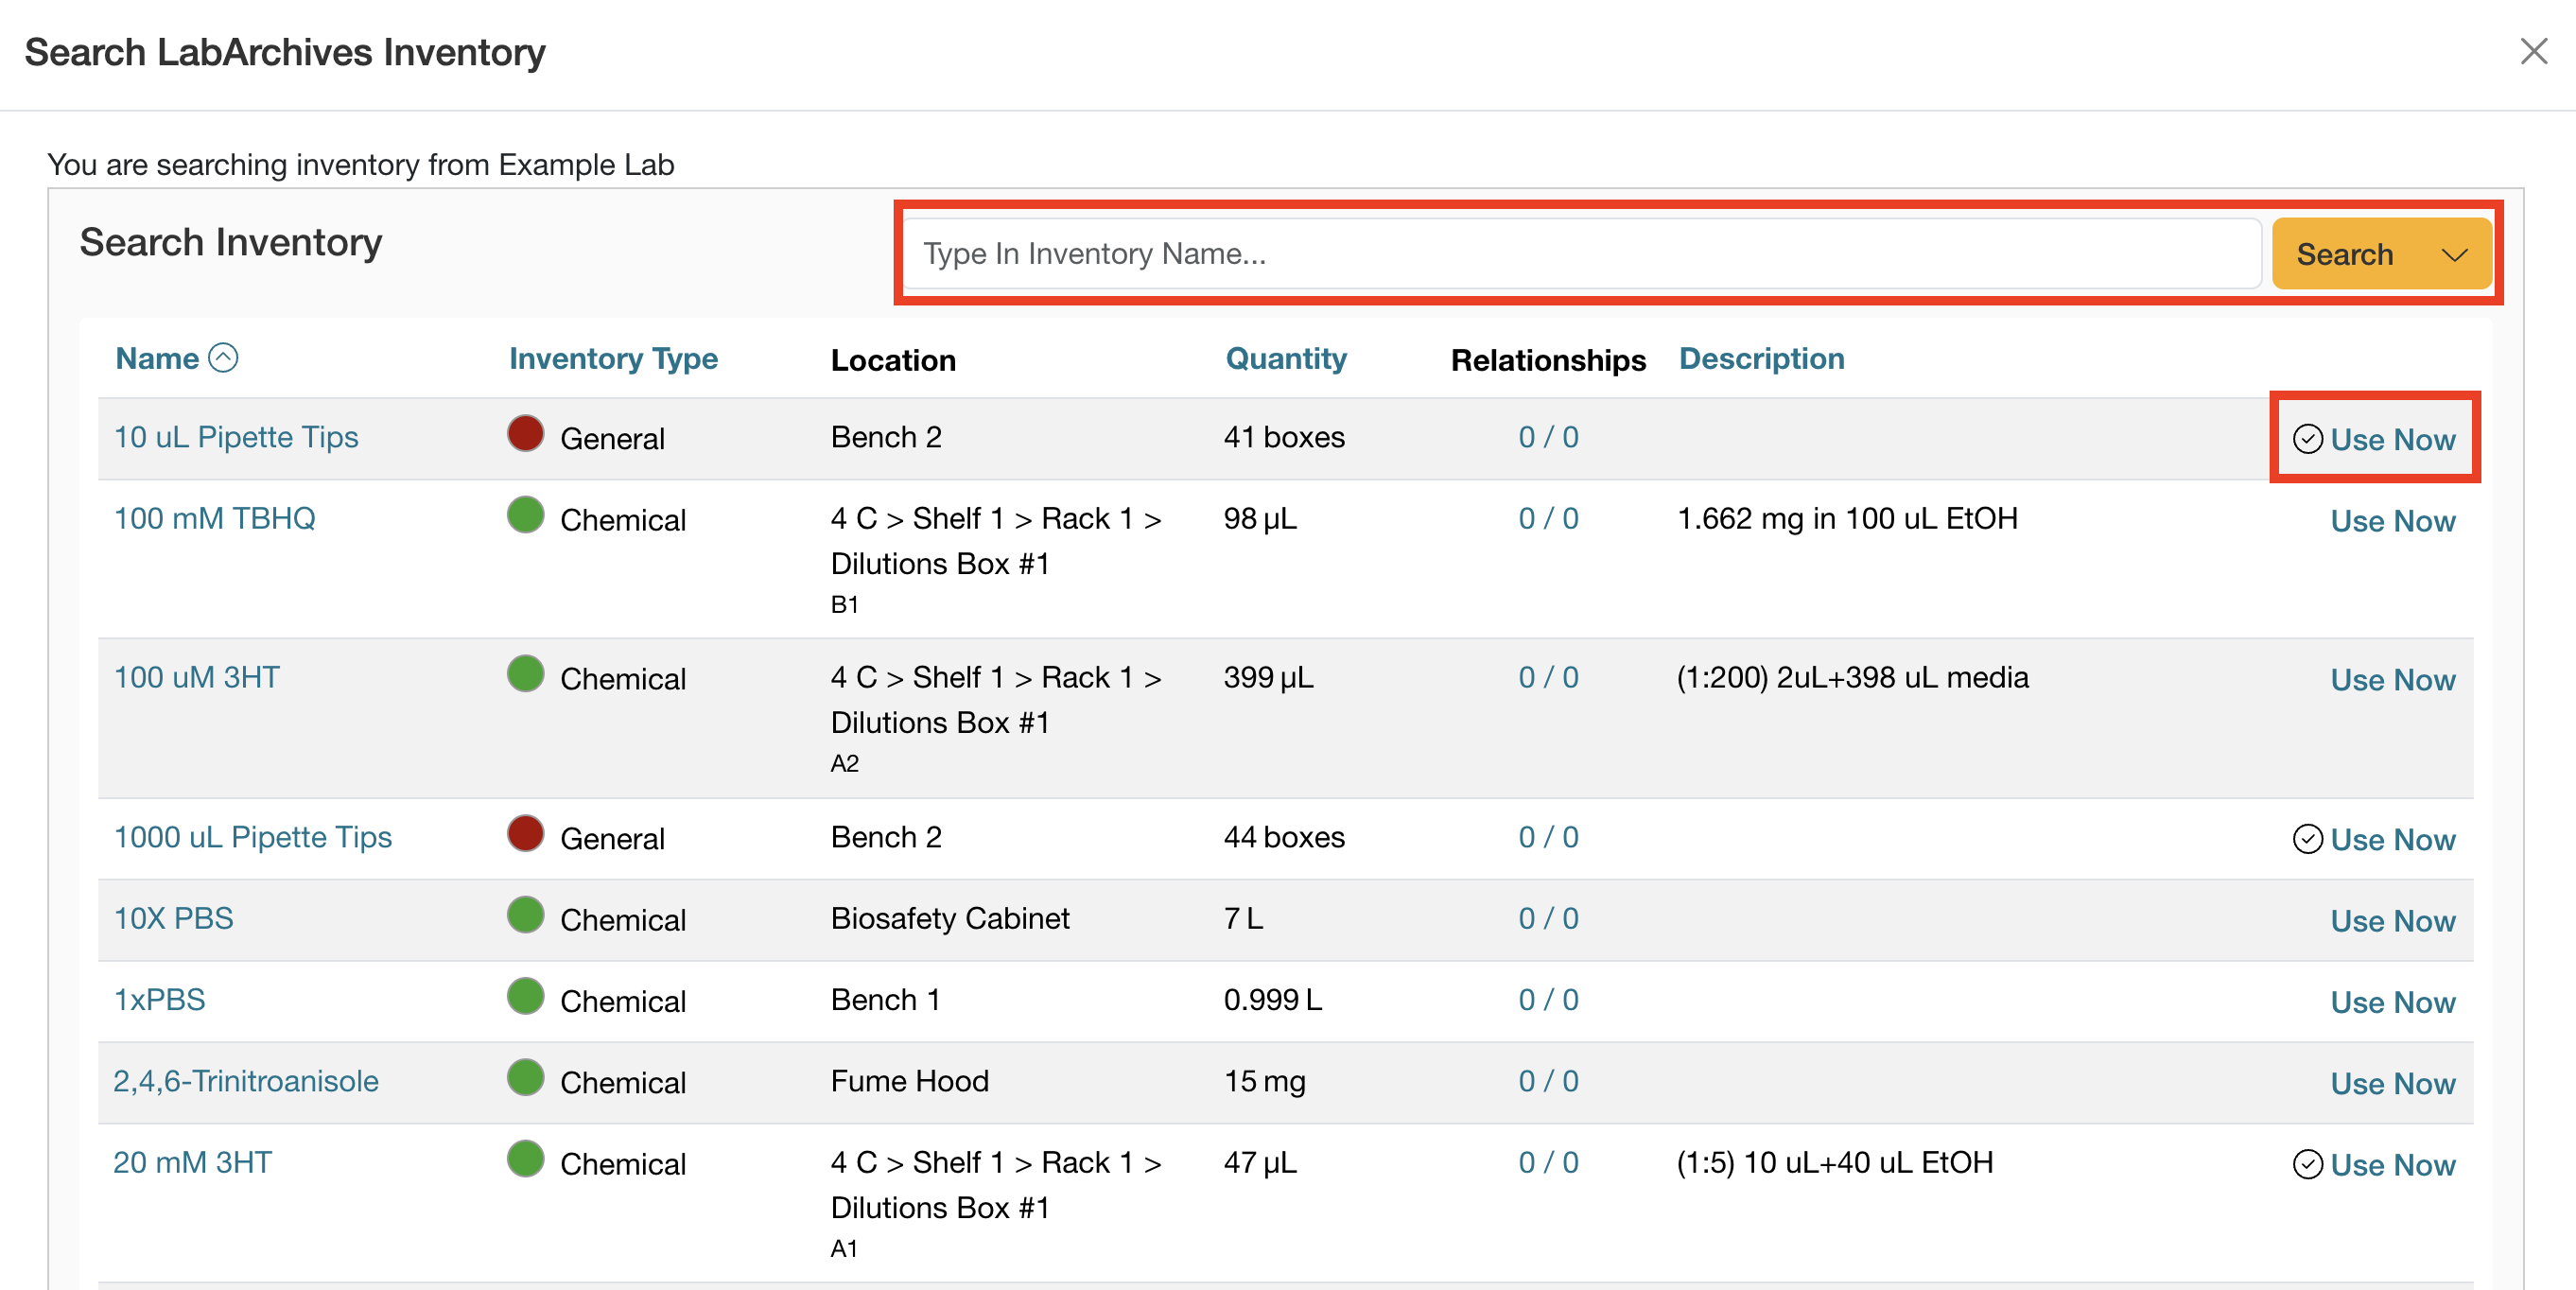Sort by Quantity column header
The width and height of the screenshot is (2576, 1290).
point(1285,358)
